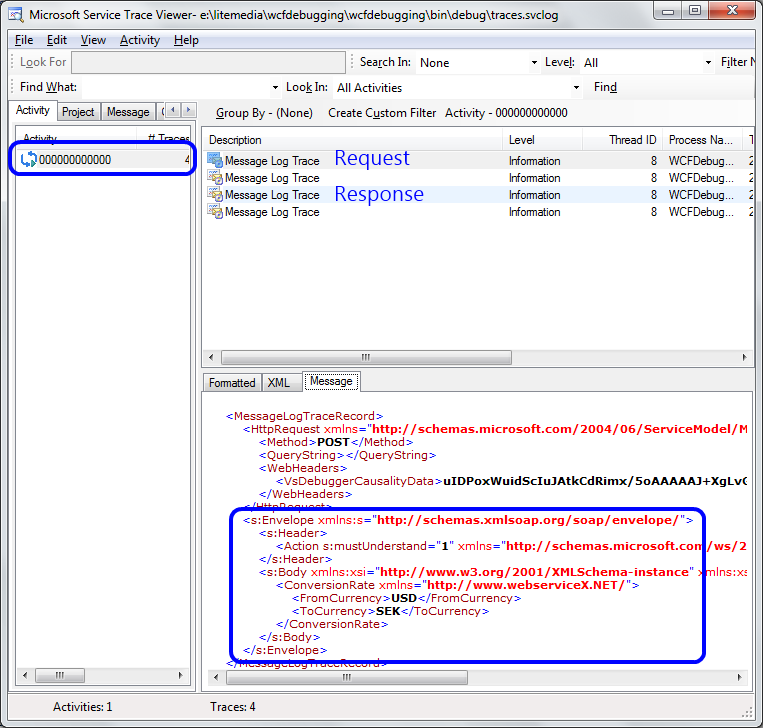Click the fourth Message Log Trace row icon
The image size is (763, 728).
[x=215, y=211]
